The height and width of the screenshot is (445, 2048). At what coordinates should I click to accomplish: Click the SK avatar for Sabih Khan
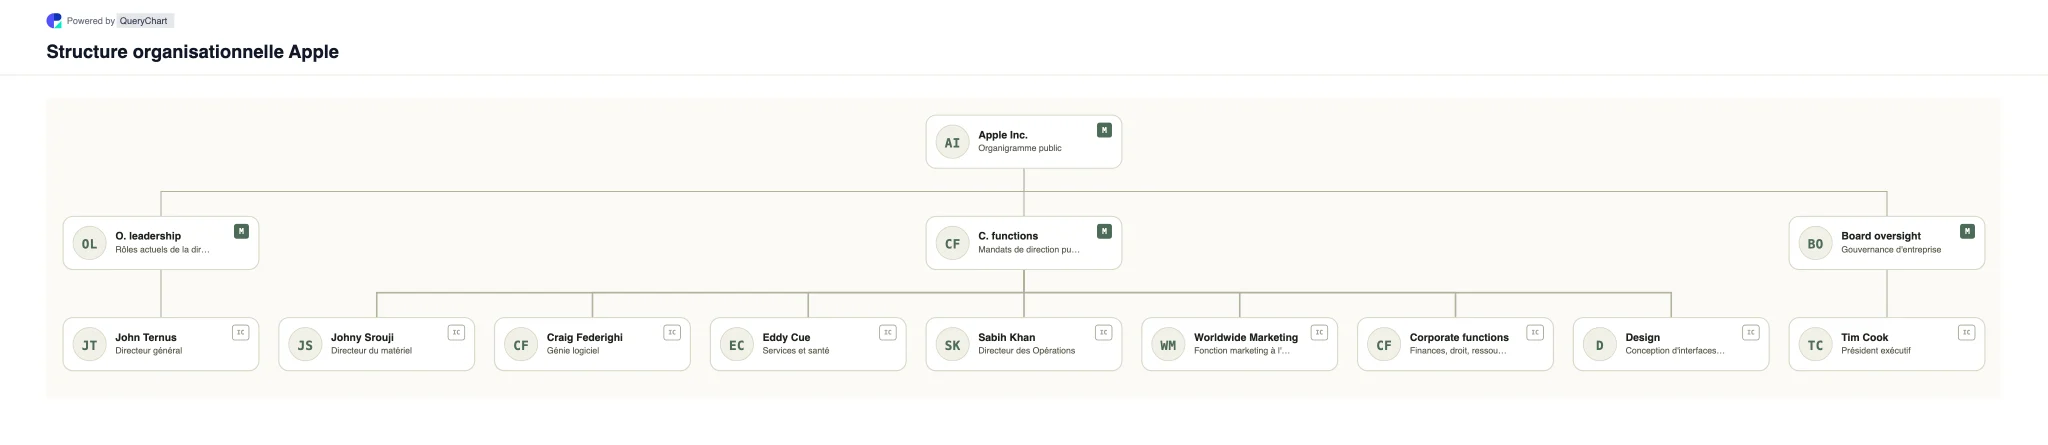pyautogui.click(x=952, y=345)
